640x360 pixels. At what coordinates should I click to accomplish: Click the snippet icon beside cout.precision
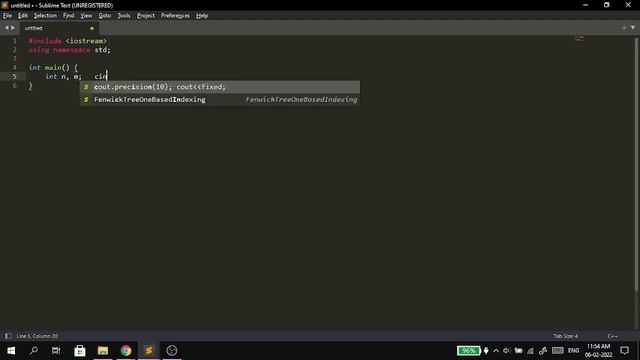[86, 87]
